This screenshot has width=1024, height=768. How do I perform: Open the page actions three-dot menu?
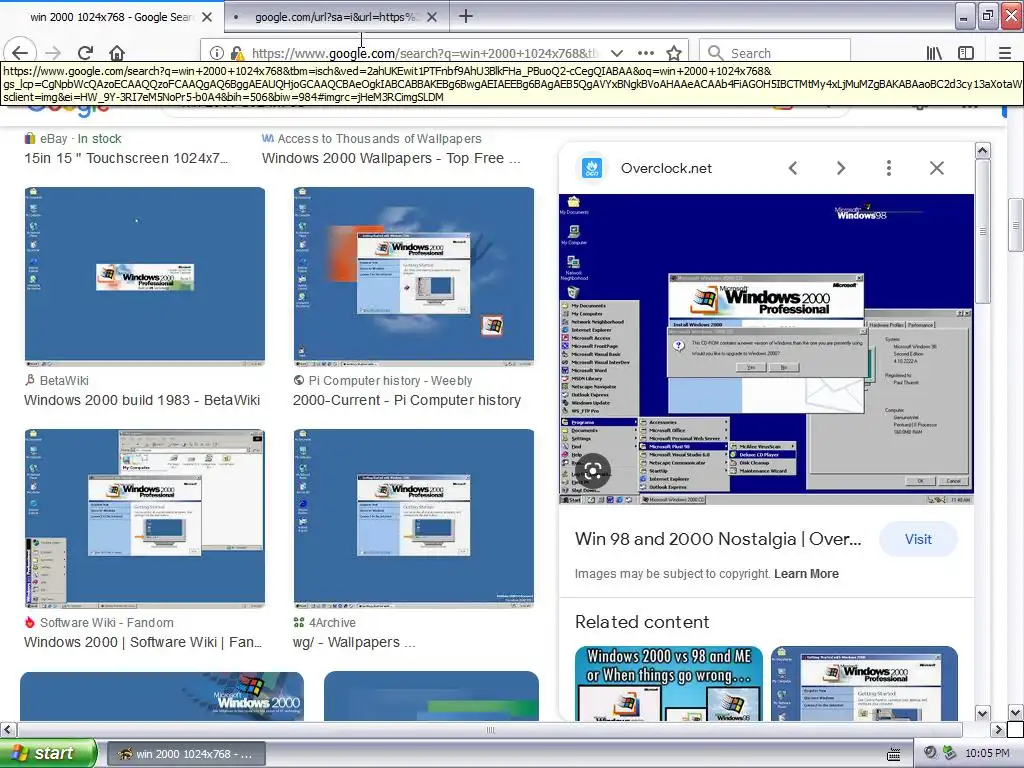(x=645, y=53)
